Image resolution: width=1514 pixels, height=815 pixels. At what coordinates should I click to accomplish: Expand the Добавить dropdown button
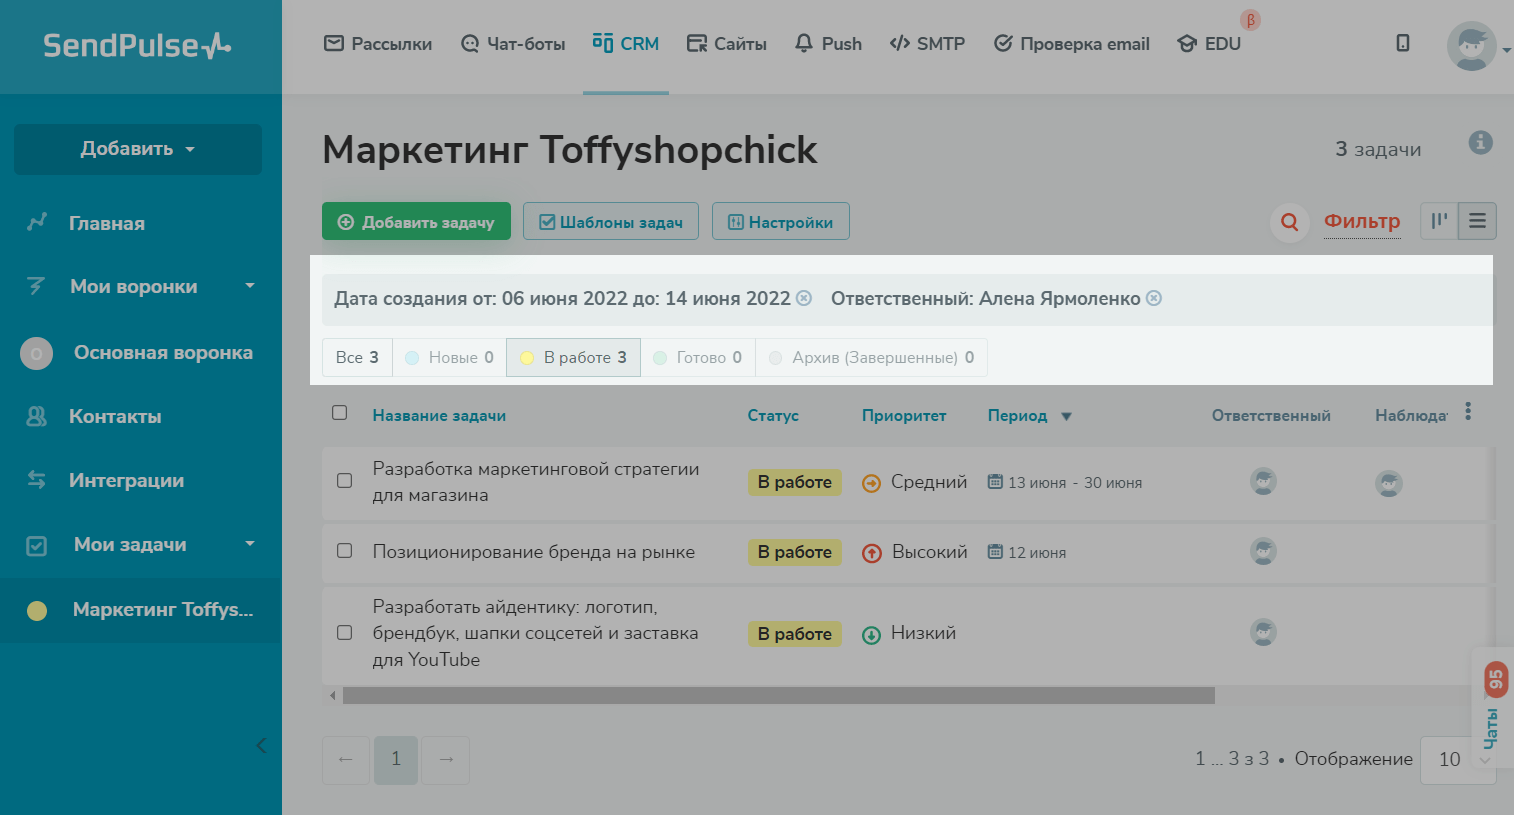[138, 149]
